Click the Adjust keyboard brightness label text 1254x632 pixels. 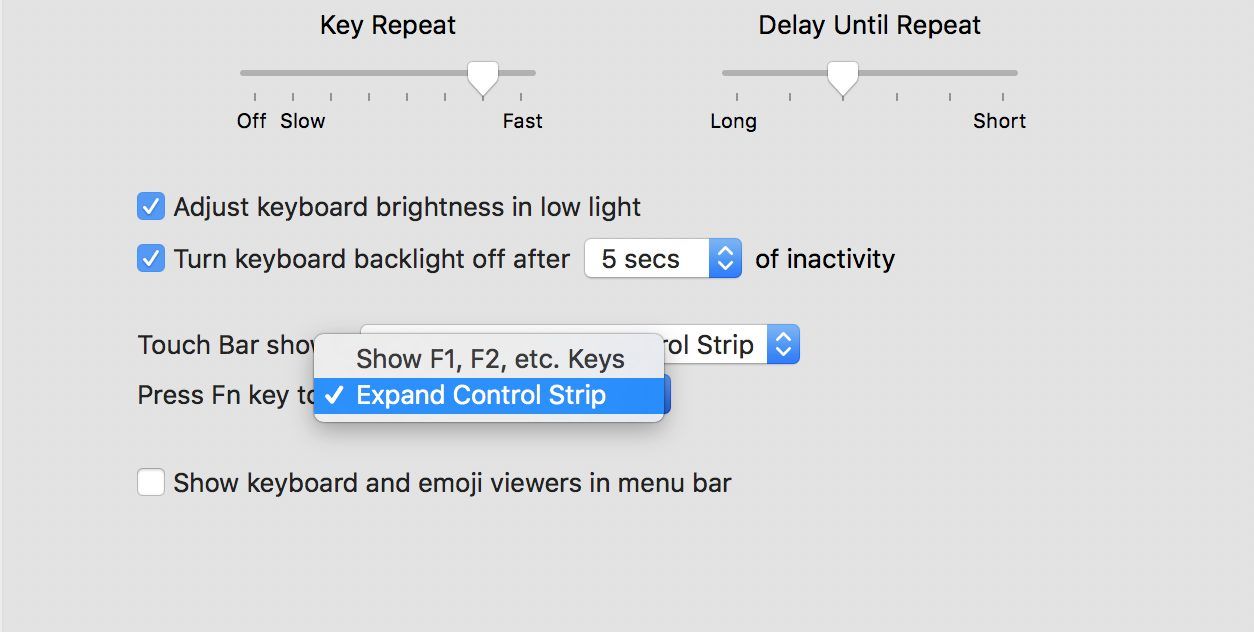tap(407, 207)
